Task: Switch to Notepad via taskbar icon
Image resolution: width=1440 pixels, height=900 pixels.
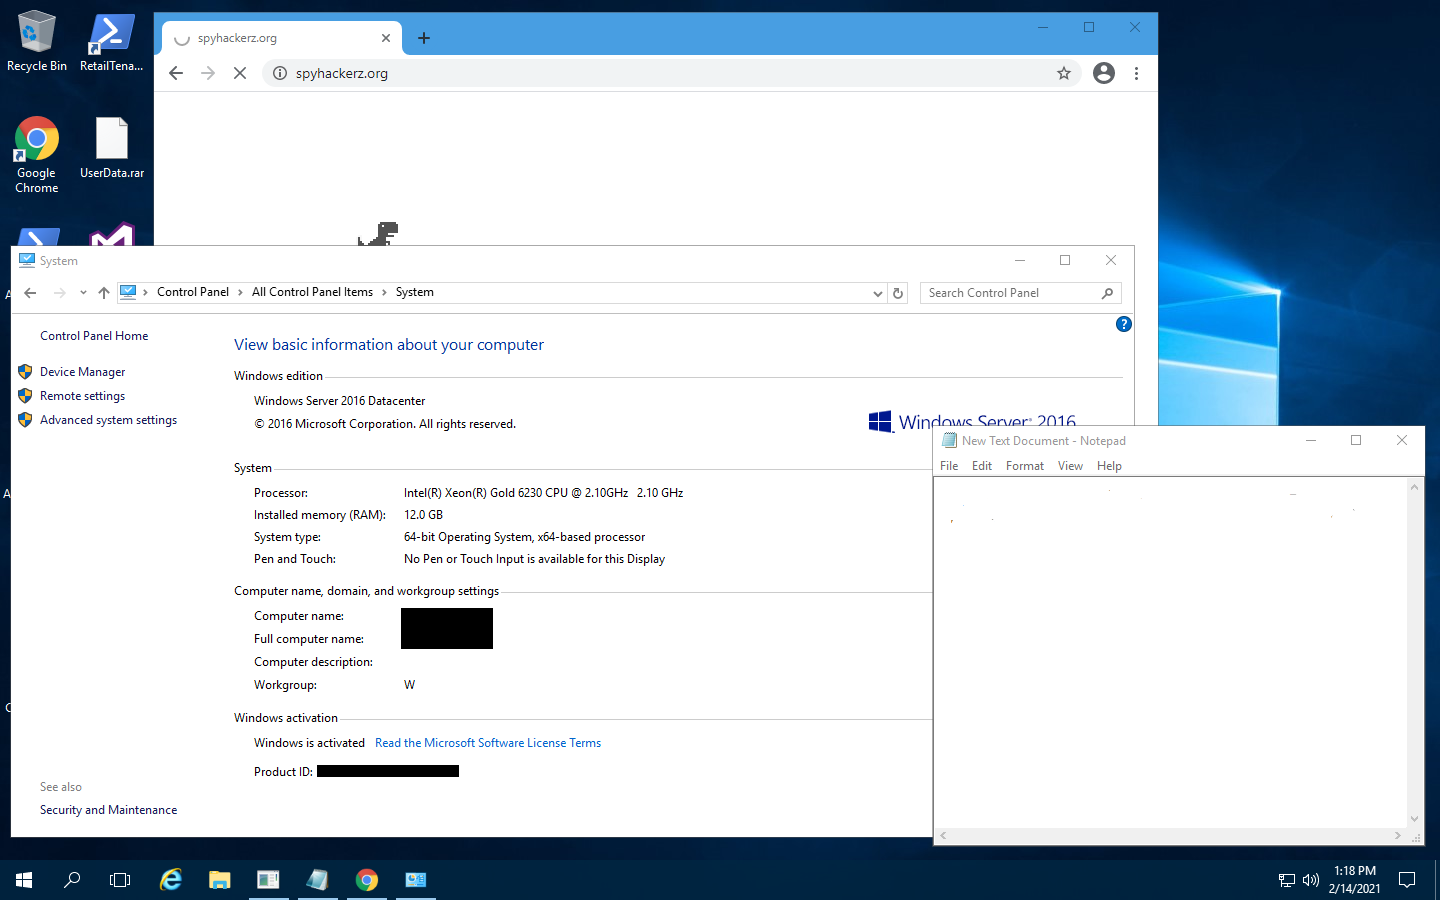Action: pyautogui.click(x=318, y=880)
